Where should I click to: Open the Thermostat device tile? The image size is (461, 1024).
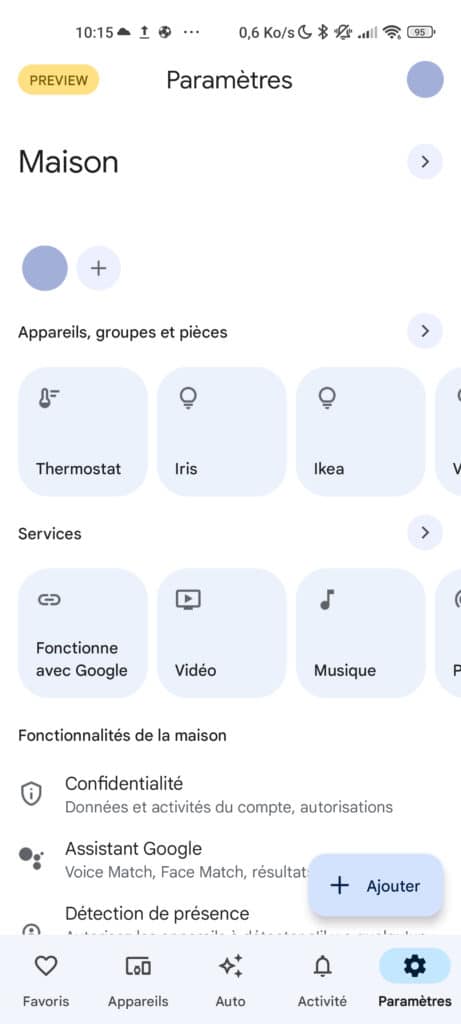[x=83, y=431]
